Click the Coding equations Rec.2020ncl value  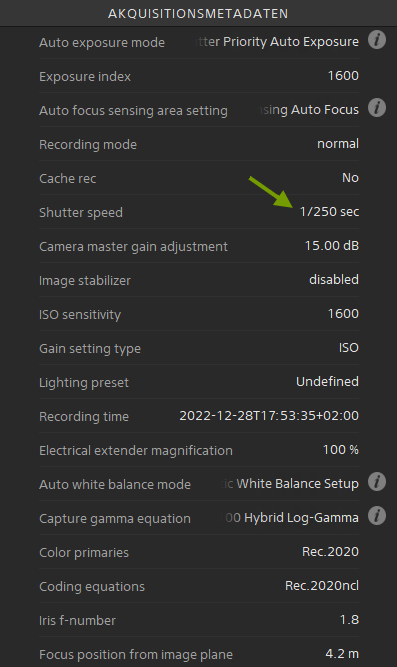tap(322, 586)
